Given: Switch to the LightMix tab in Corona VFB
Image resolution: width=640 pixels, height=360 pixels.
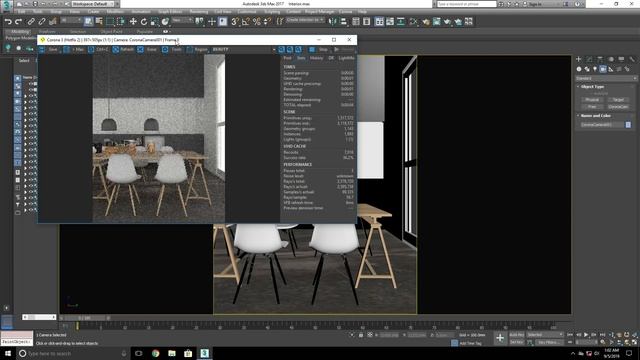Looking at the screenshot, I should [x=346, y=58].
